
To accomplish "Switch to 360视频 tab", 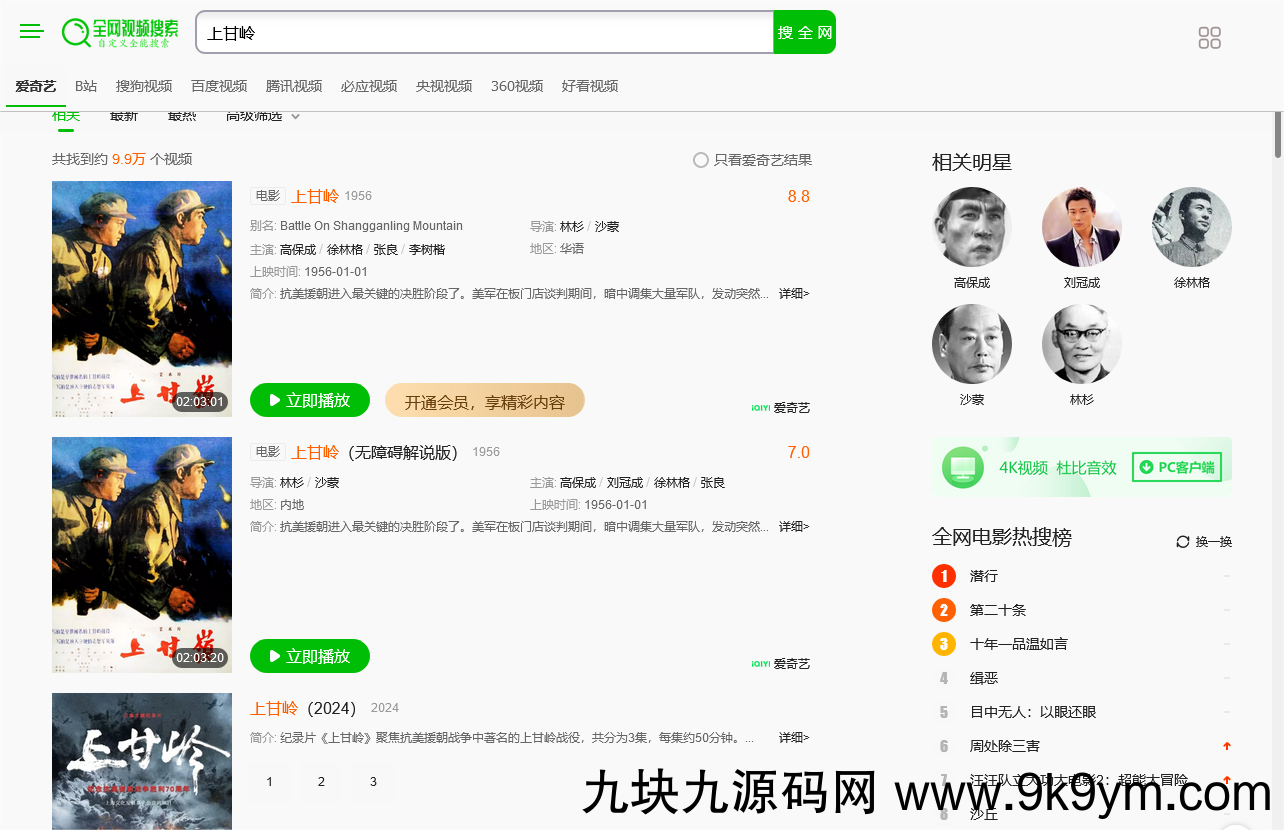I will pyautogui.click(x=517, y=86).
